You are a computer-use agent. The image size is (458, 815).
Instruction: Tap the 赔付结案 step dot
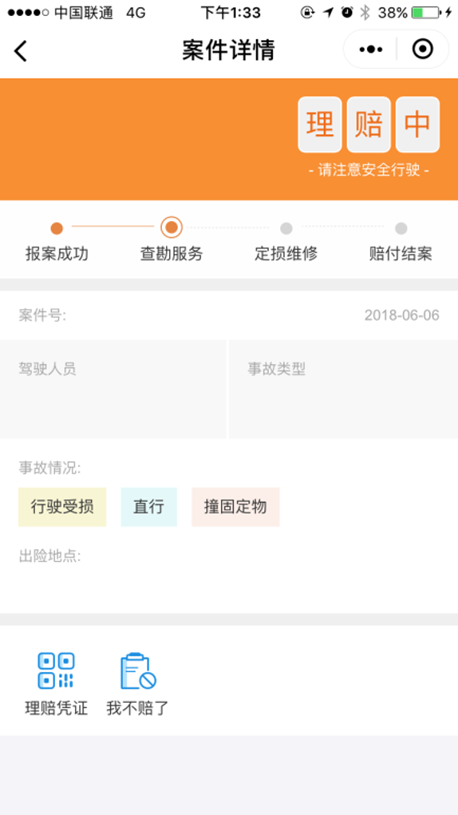401,228
